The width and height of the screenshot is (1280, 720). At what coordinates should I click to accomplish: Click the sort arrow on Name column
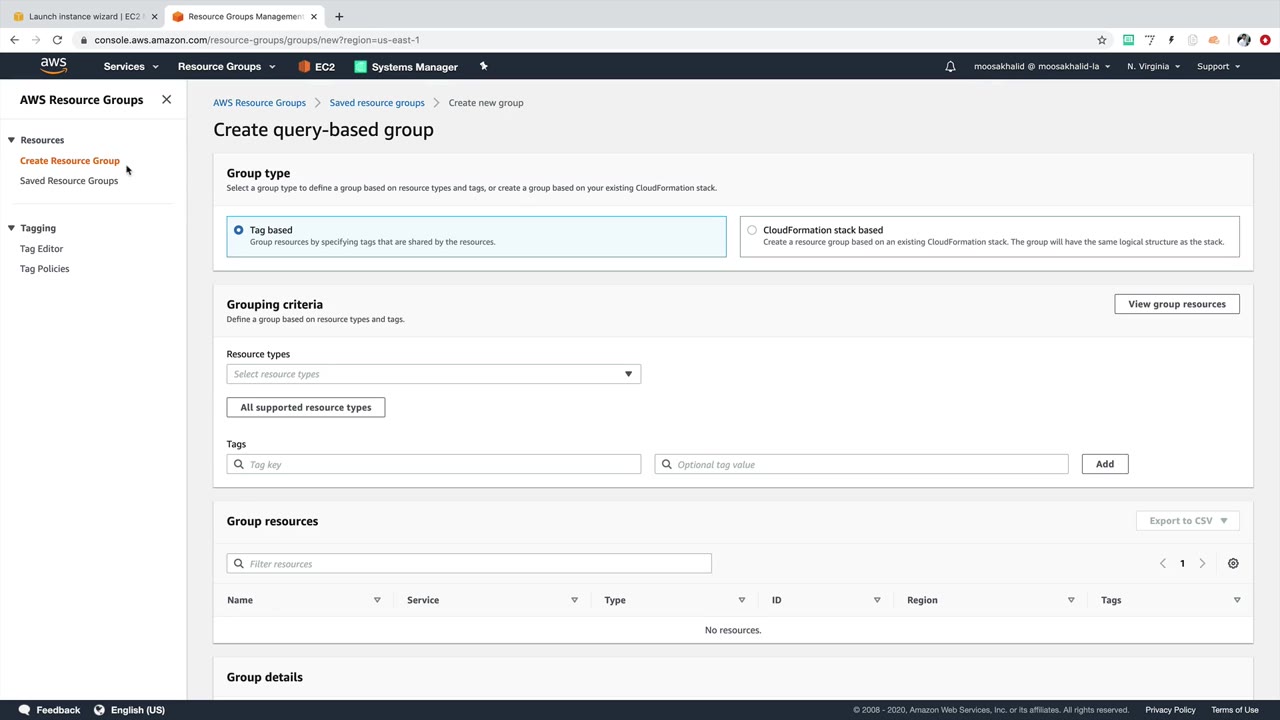click(377, 600)
